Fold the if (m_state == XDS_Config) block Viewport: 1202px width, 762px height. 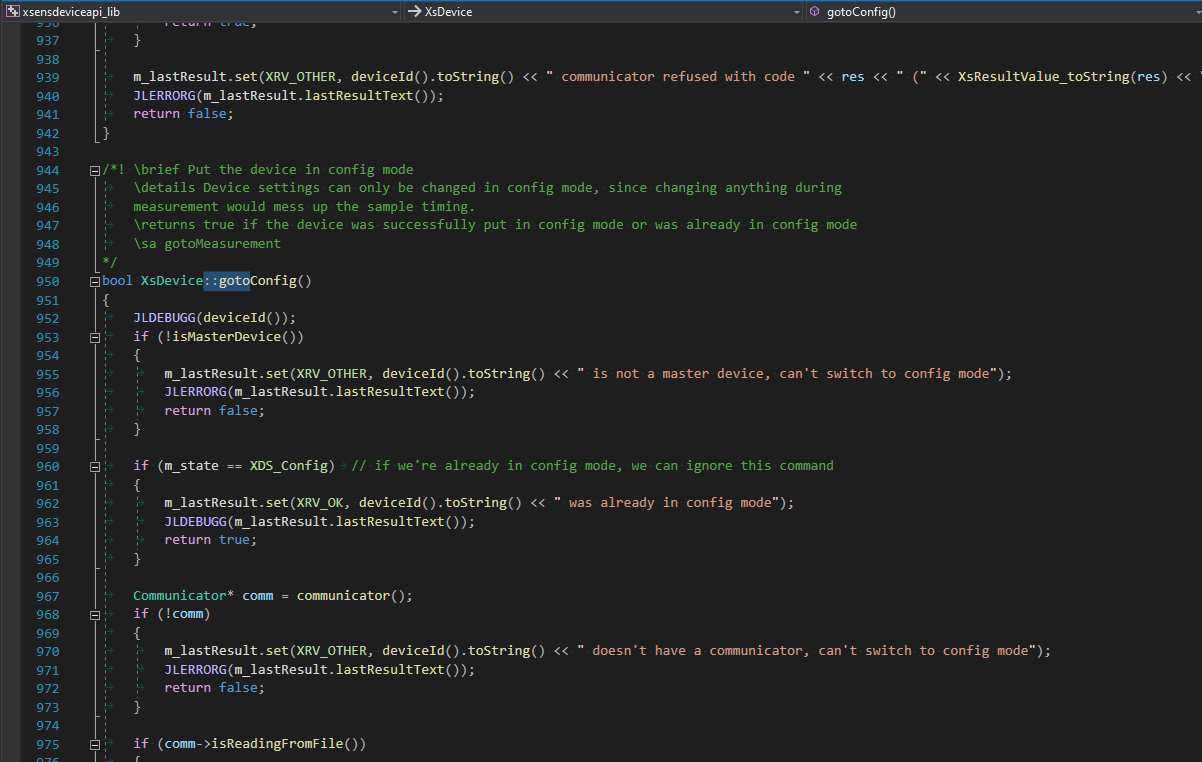tap(95, 466)
